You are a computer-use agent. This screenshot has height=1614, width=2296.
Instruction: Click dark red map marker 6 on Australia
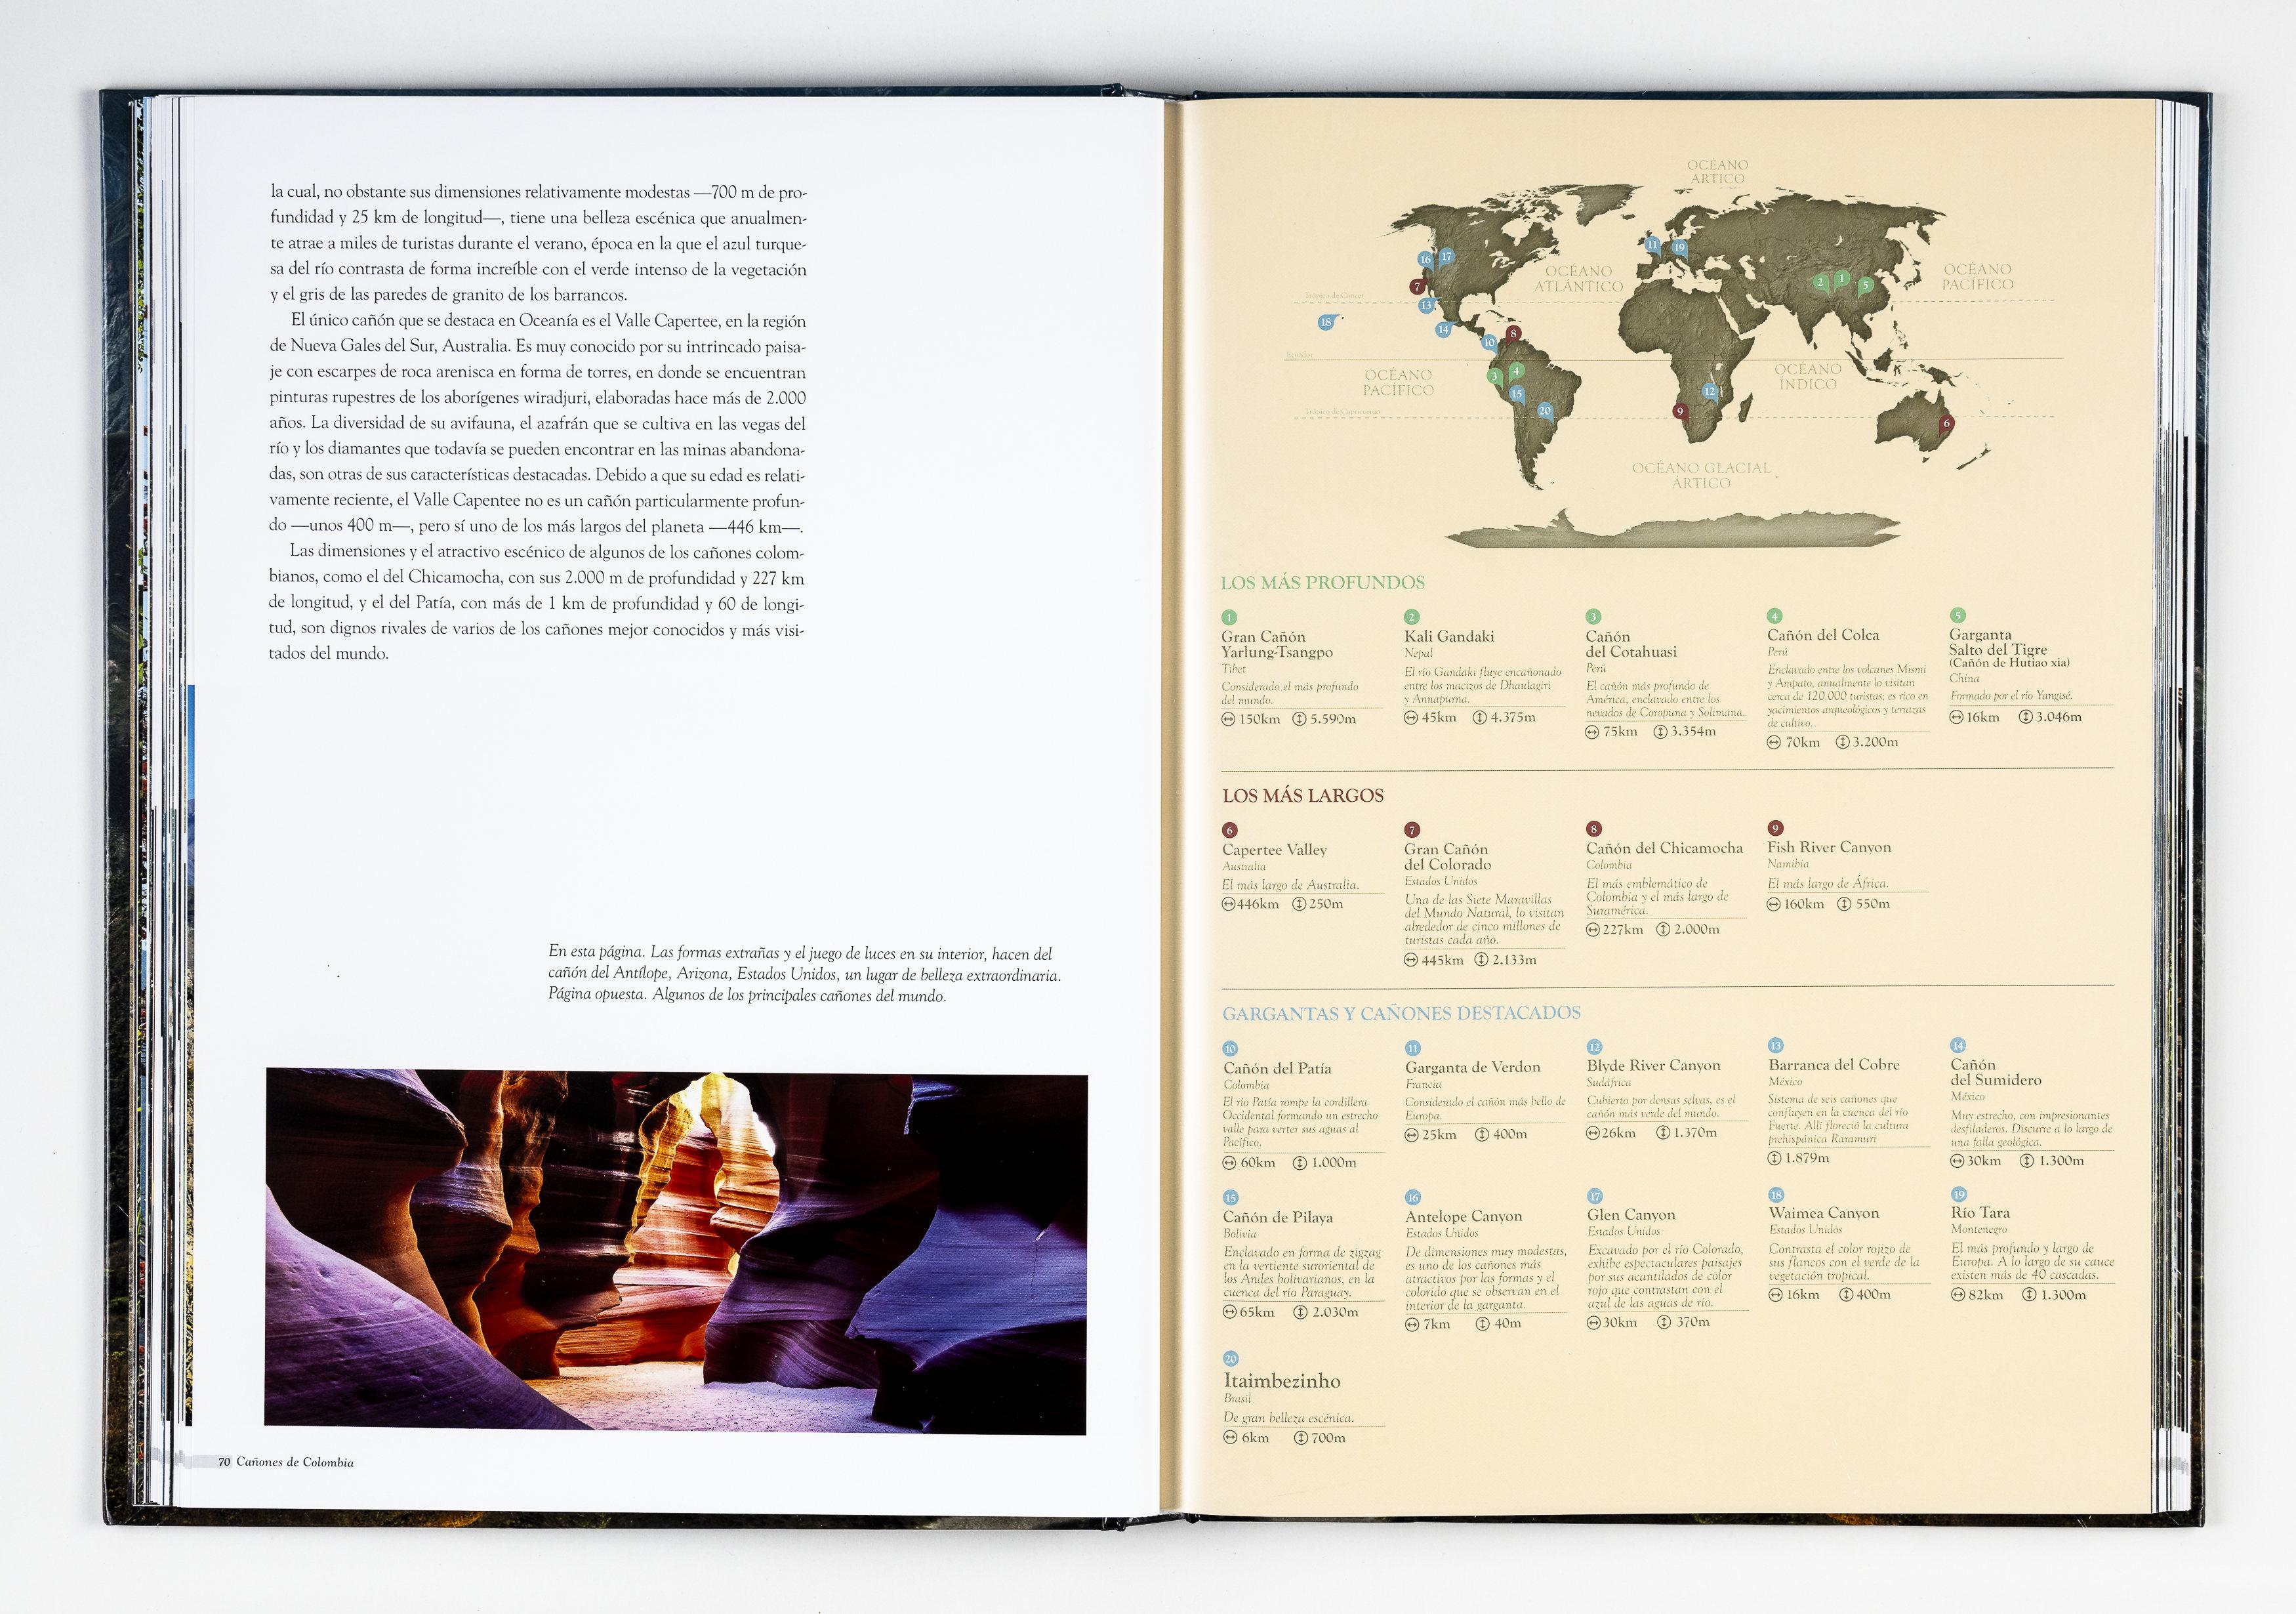click(x=1946, y=424)
